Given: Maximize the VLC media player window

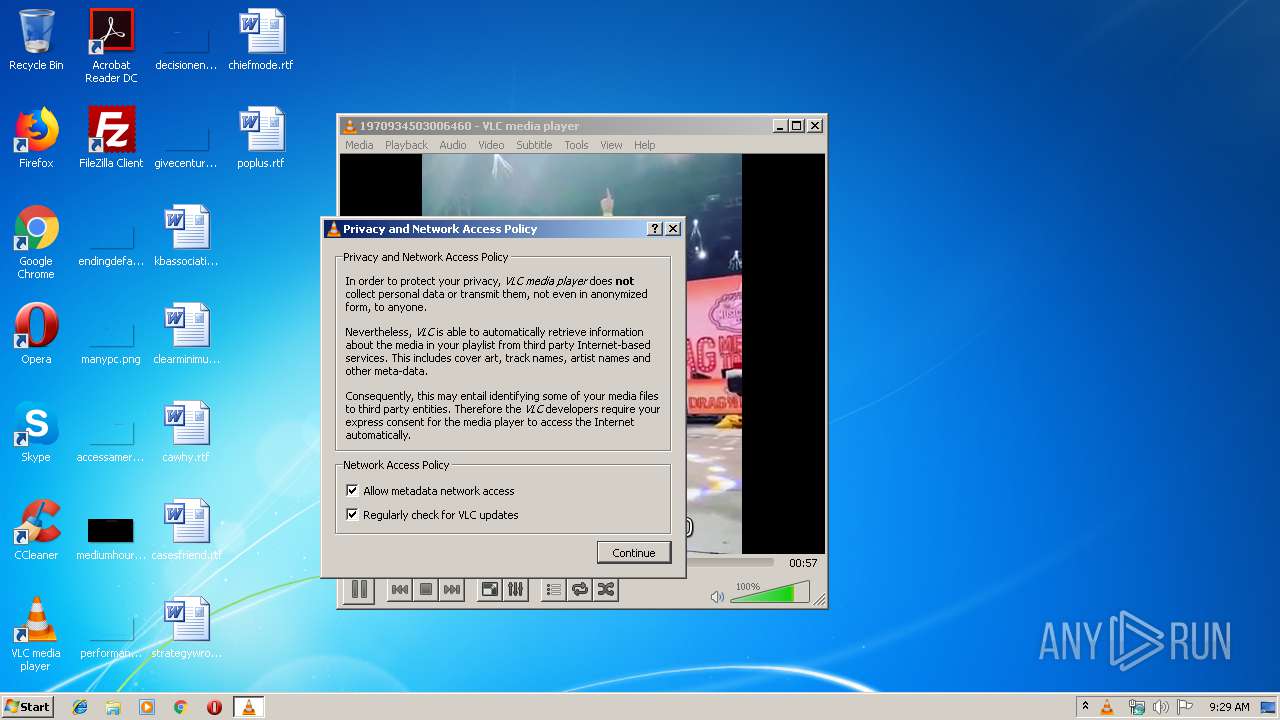Looking at the screenshot, I should [797, 126].
